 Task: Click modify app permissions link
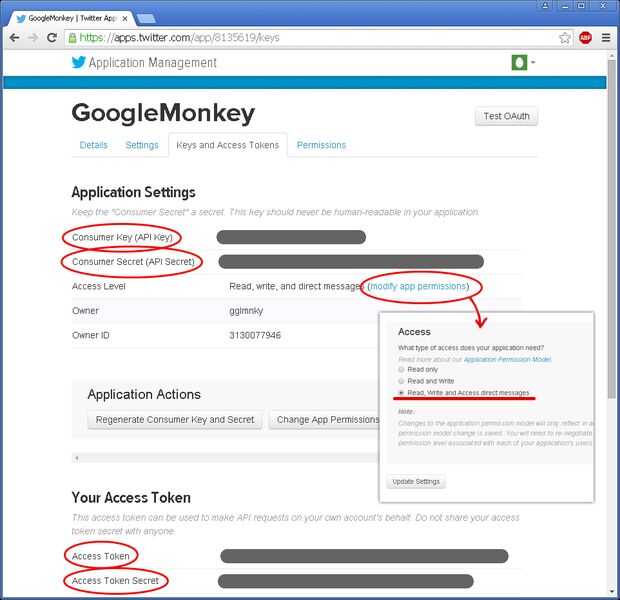(418, 286)
